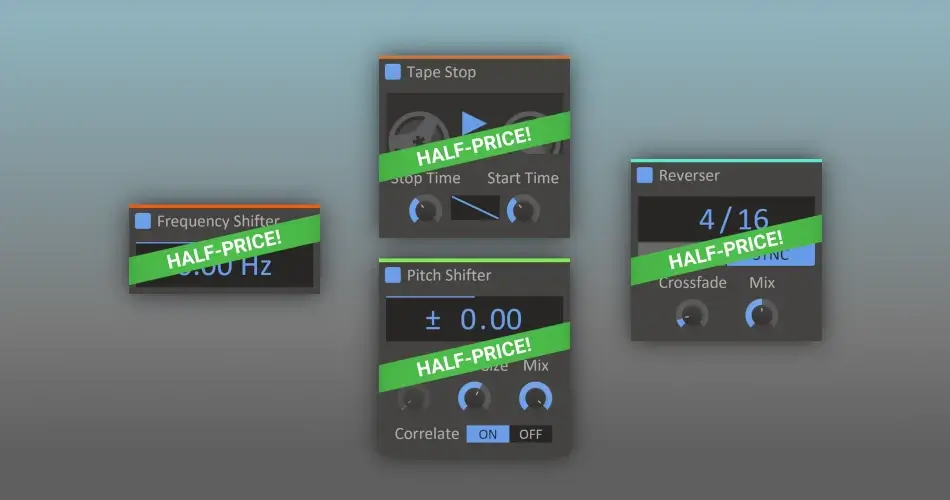950x500 pixels.
Task: Click the dimmed leftmost Pitch Shifter knob
Action: click(x=413, y=398)
